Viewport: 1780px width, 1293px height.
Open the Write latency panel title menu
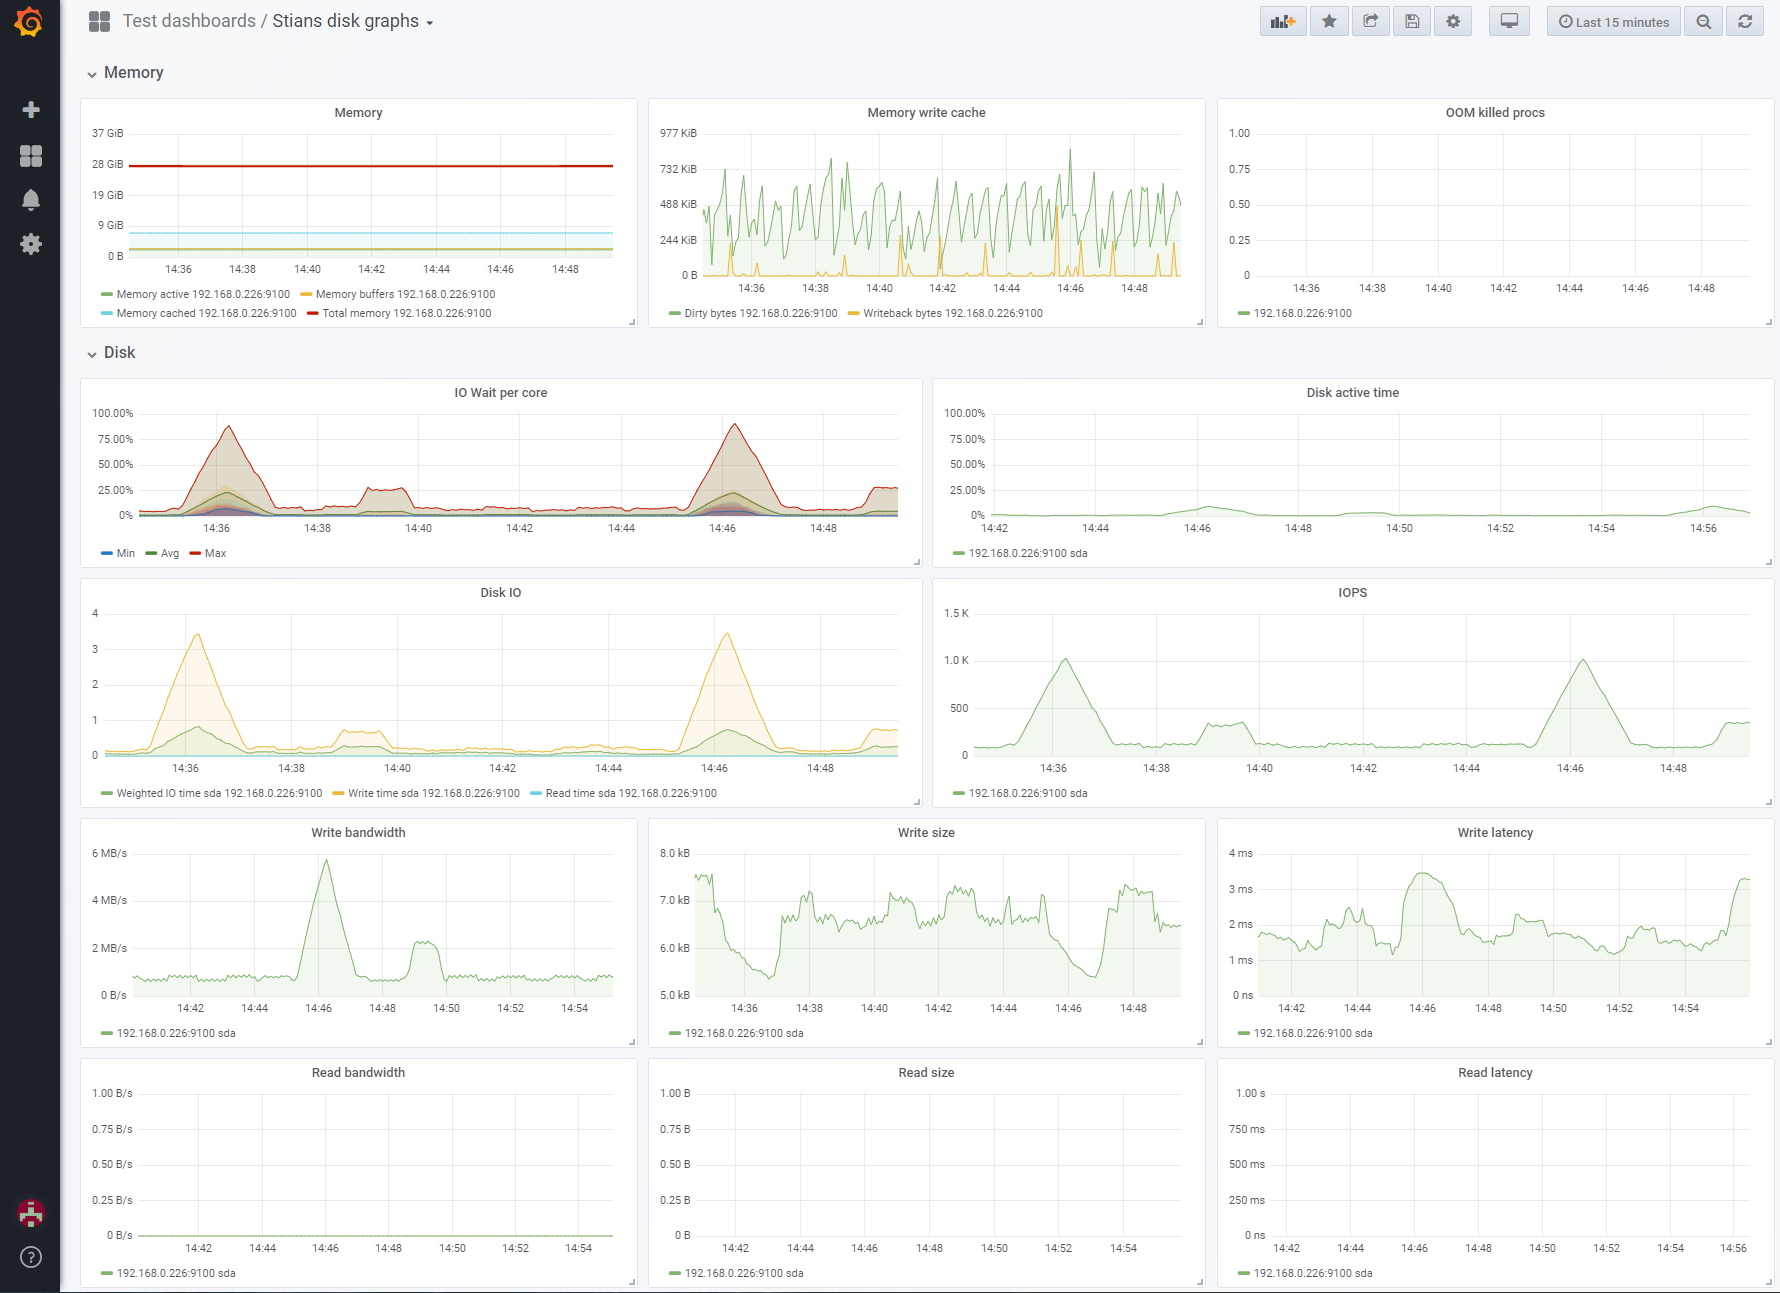[x=1495, y=833]
